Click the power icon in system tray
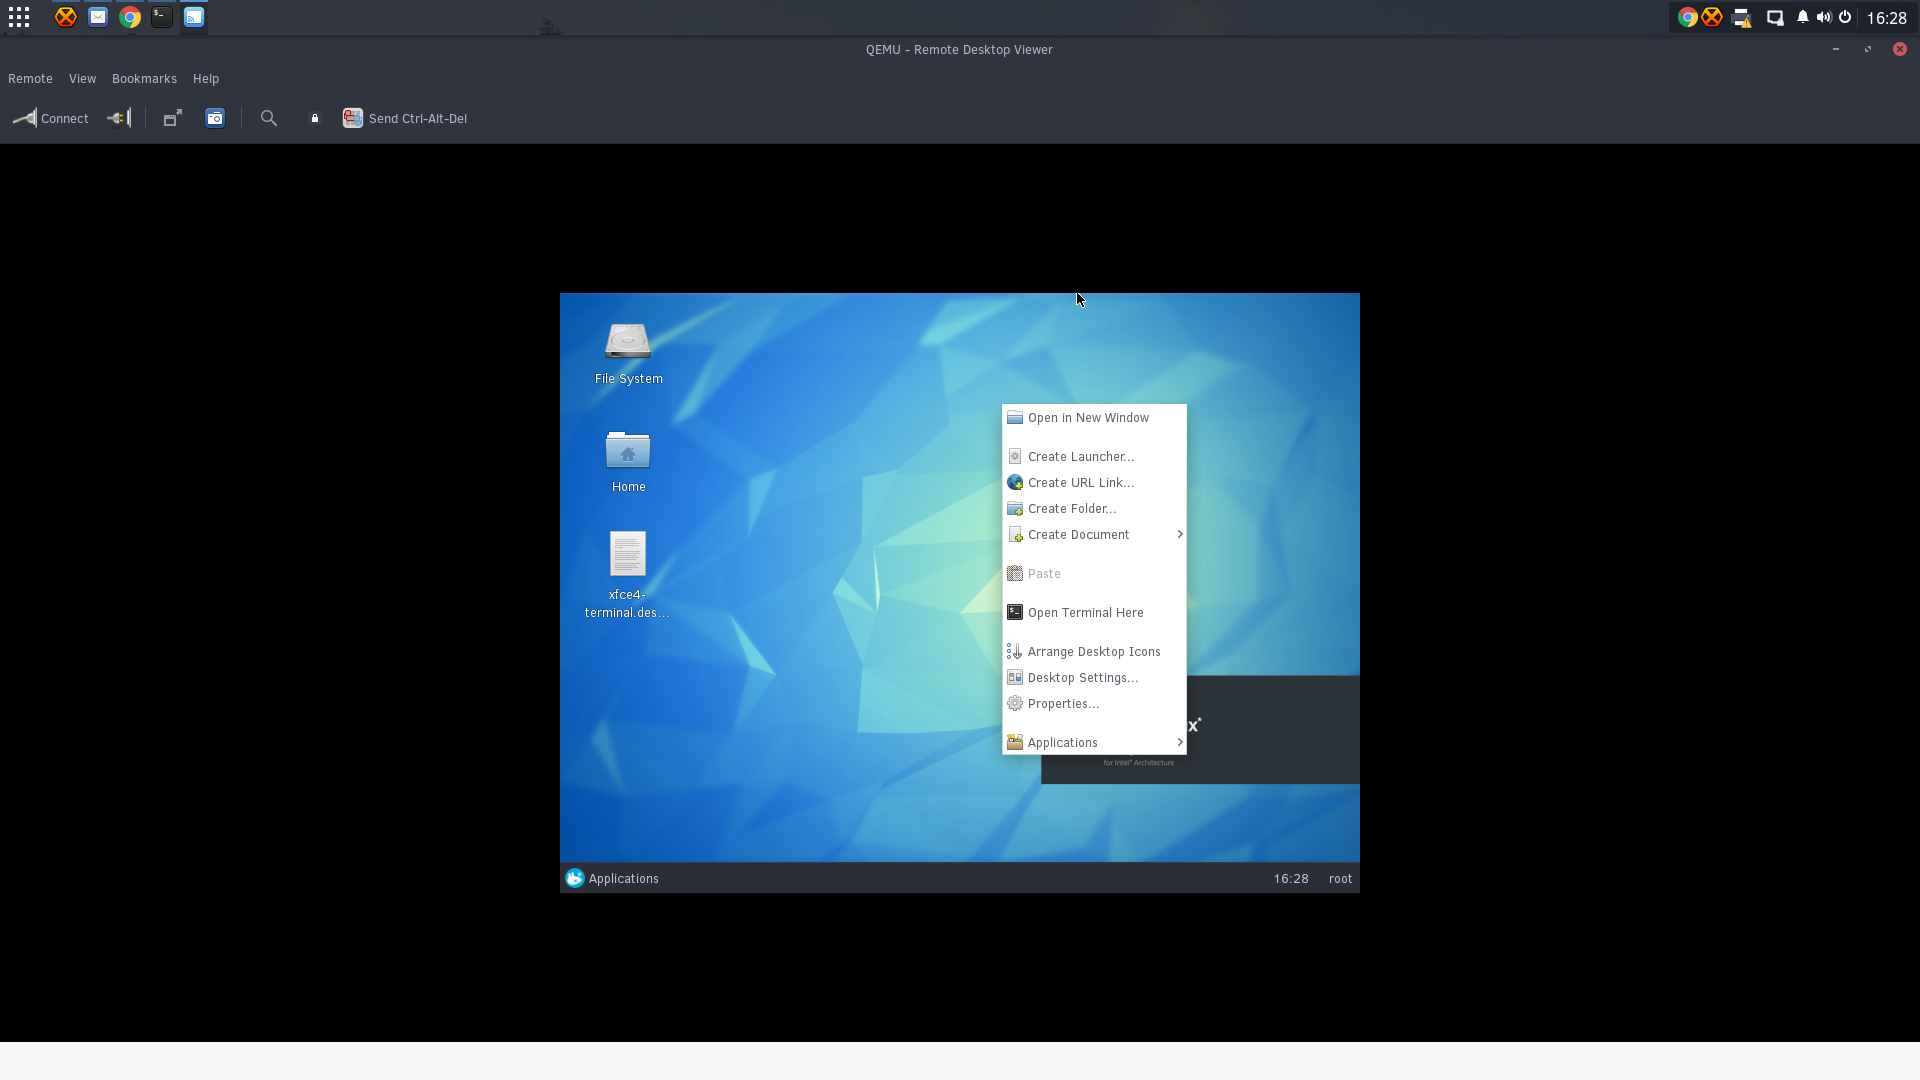The height and width of the screenshot is (1080, 1920). 1845,17
